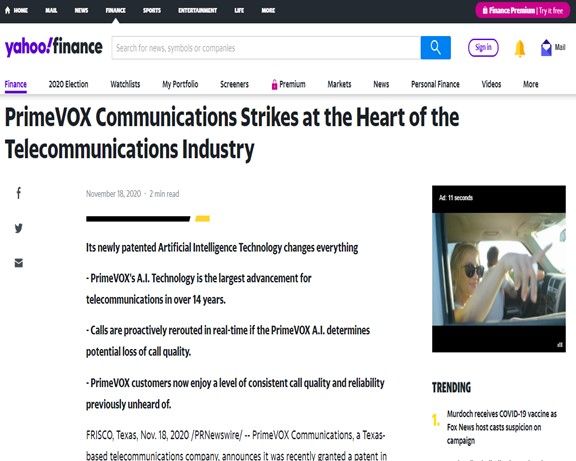
Task: Click the Yahoo Finance logo
Action: 54,47
